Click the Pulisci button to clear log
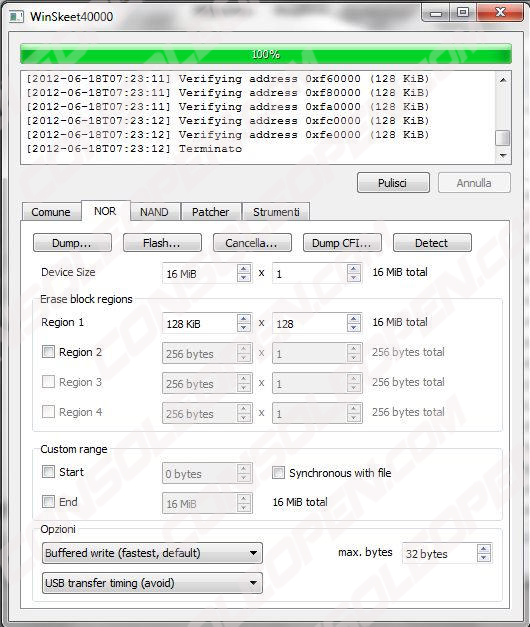This screenshot has height=627, width=530. tap(393, 183)
